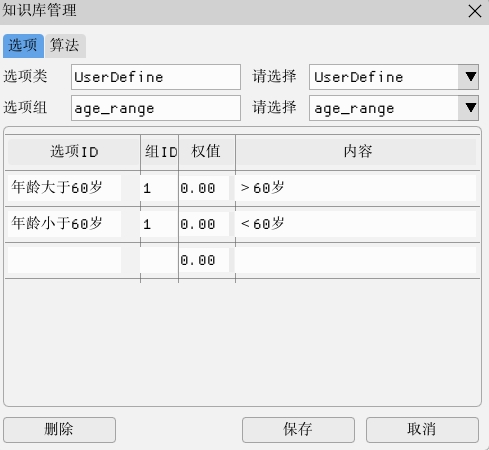Open the age_range combo box
489x450 pixels.
pyautogui.click(x=394, y=108)
